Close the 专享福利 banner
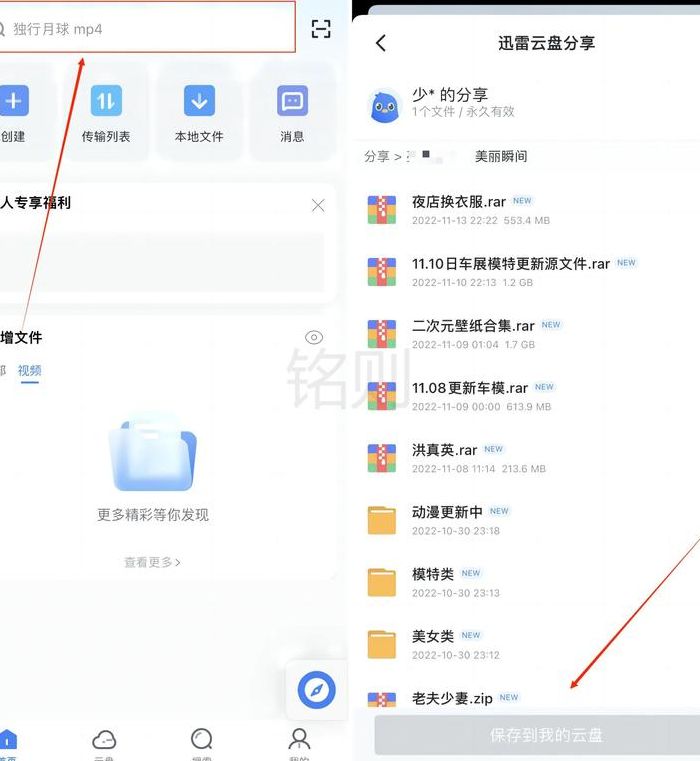The width and height of the screenshot is (700, 761). (318, 205)
